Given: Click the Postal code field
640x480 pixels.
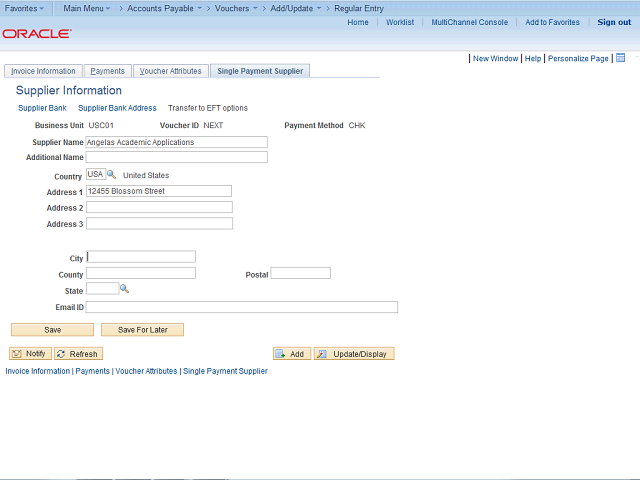Looking at the screenshot, I should (x=301, y=273).
